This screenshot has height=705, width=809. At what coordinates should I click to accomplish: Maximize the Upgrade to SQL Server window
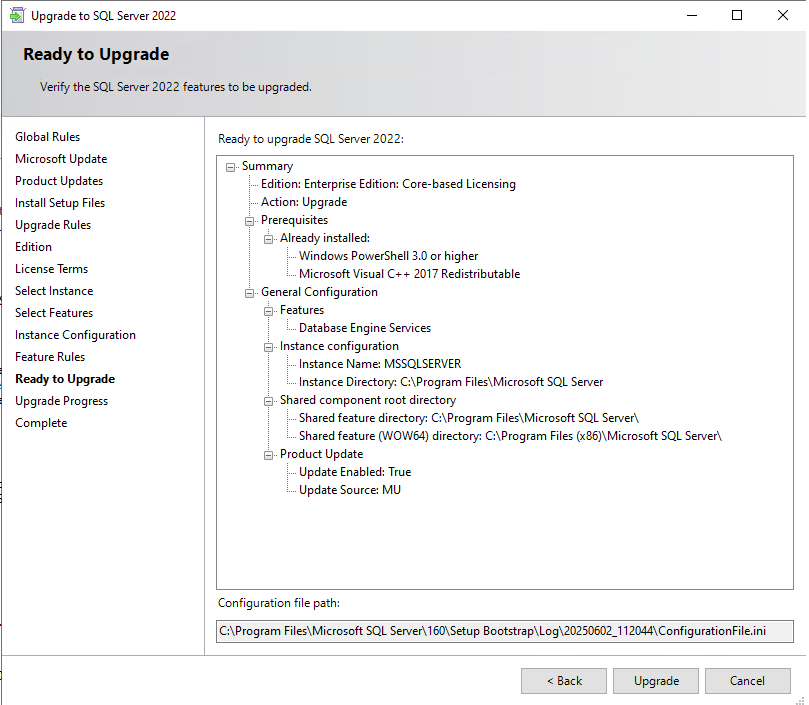coord(737,16)
